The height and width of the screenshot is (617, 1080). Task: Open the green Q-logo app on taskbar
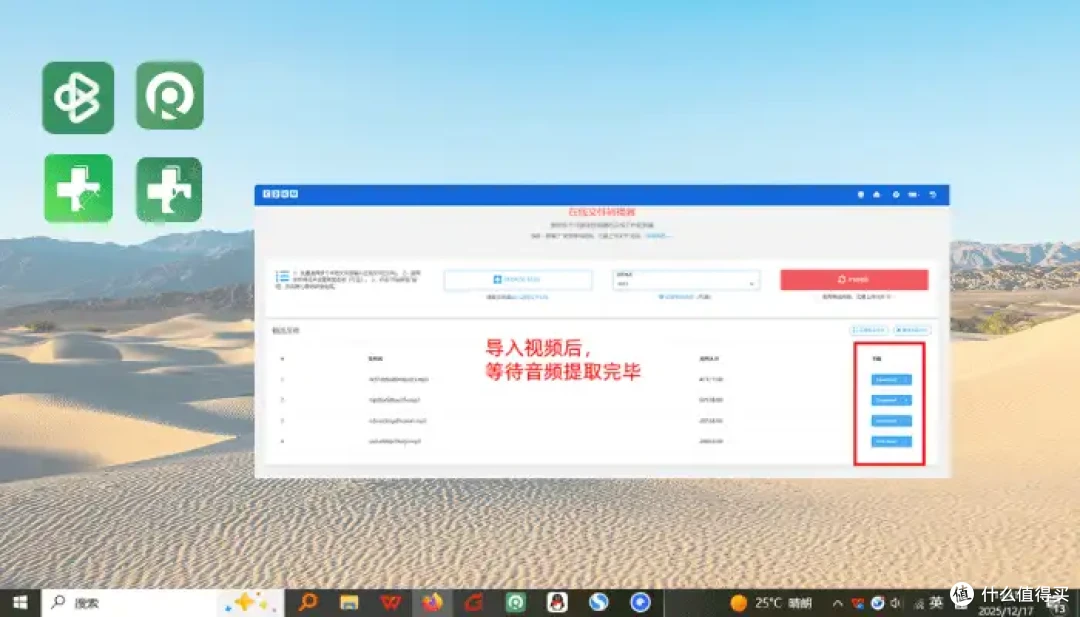click(x=515, y=603)
